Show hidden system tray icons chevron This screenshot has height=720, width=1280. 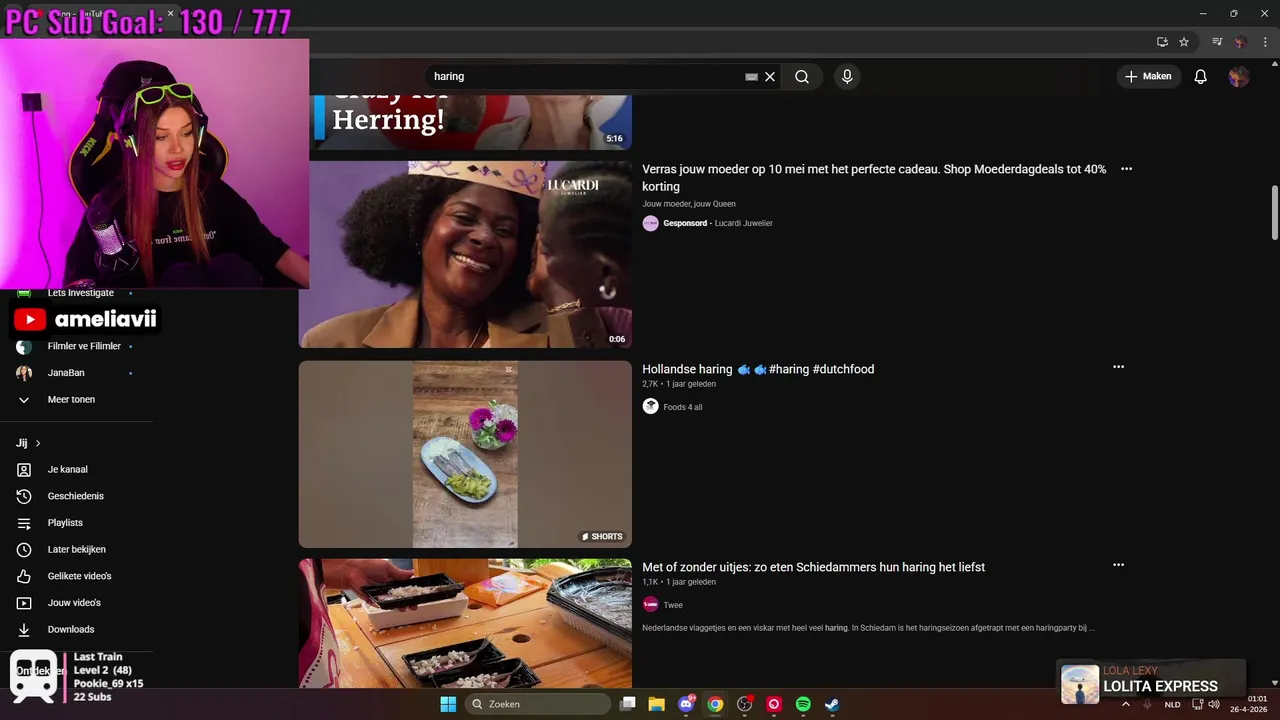tap(1126, 704)
